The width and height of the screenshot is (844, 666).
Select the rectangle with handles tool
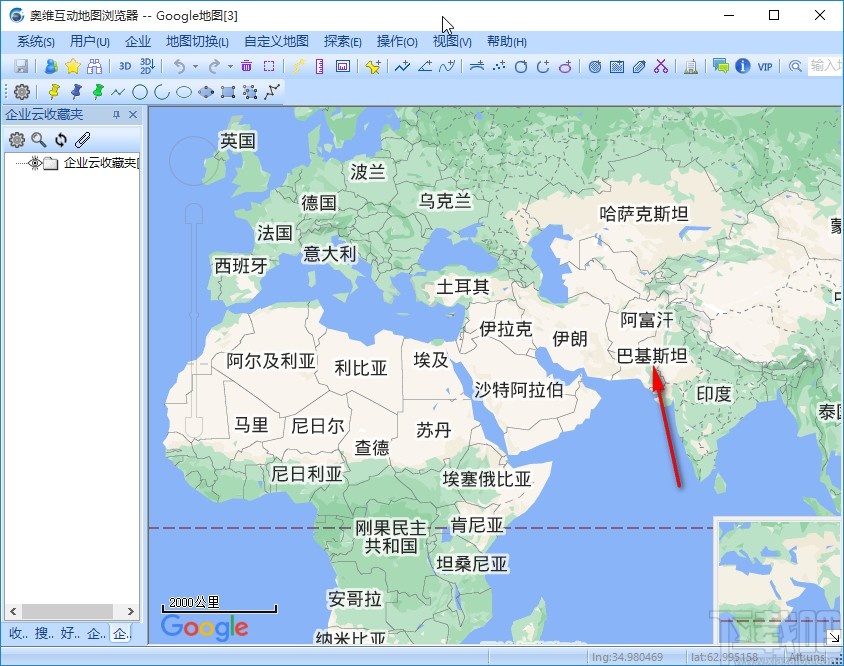(228, 92)
